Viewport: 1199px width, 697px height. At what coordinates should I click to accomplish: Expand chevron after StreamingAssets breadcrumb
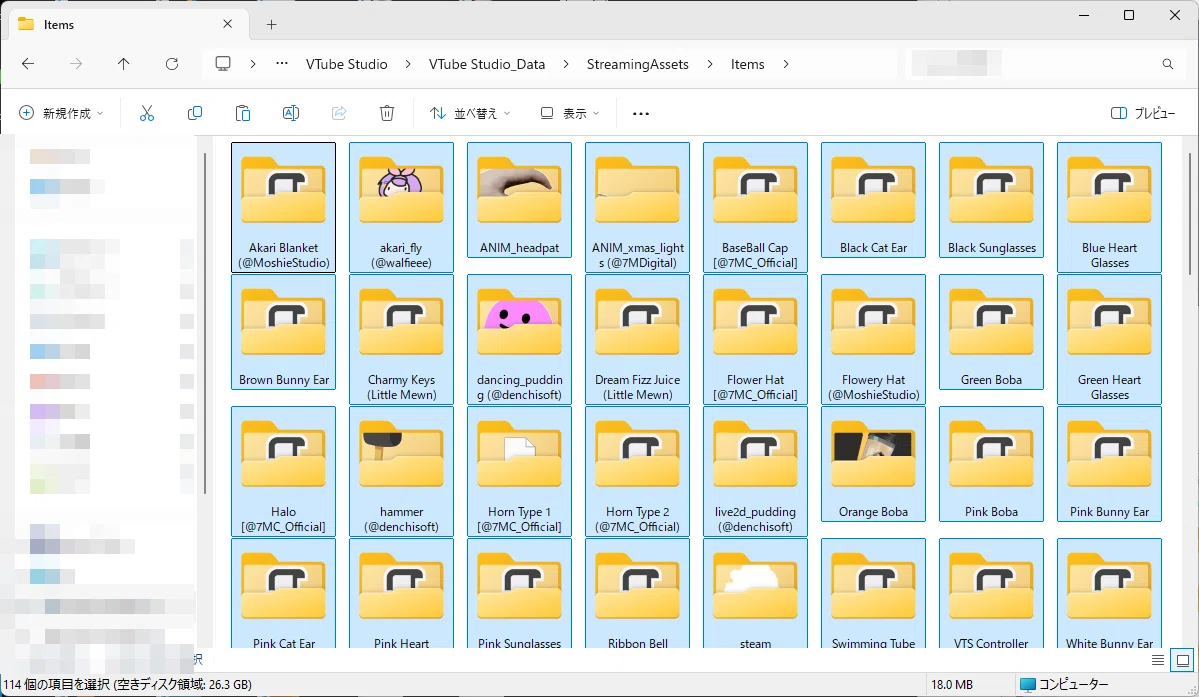click(710, 64)
